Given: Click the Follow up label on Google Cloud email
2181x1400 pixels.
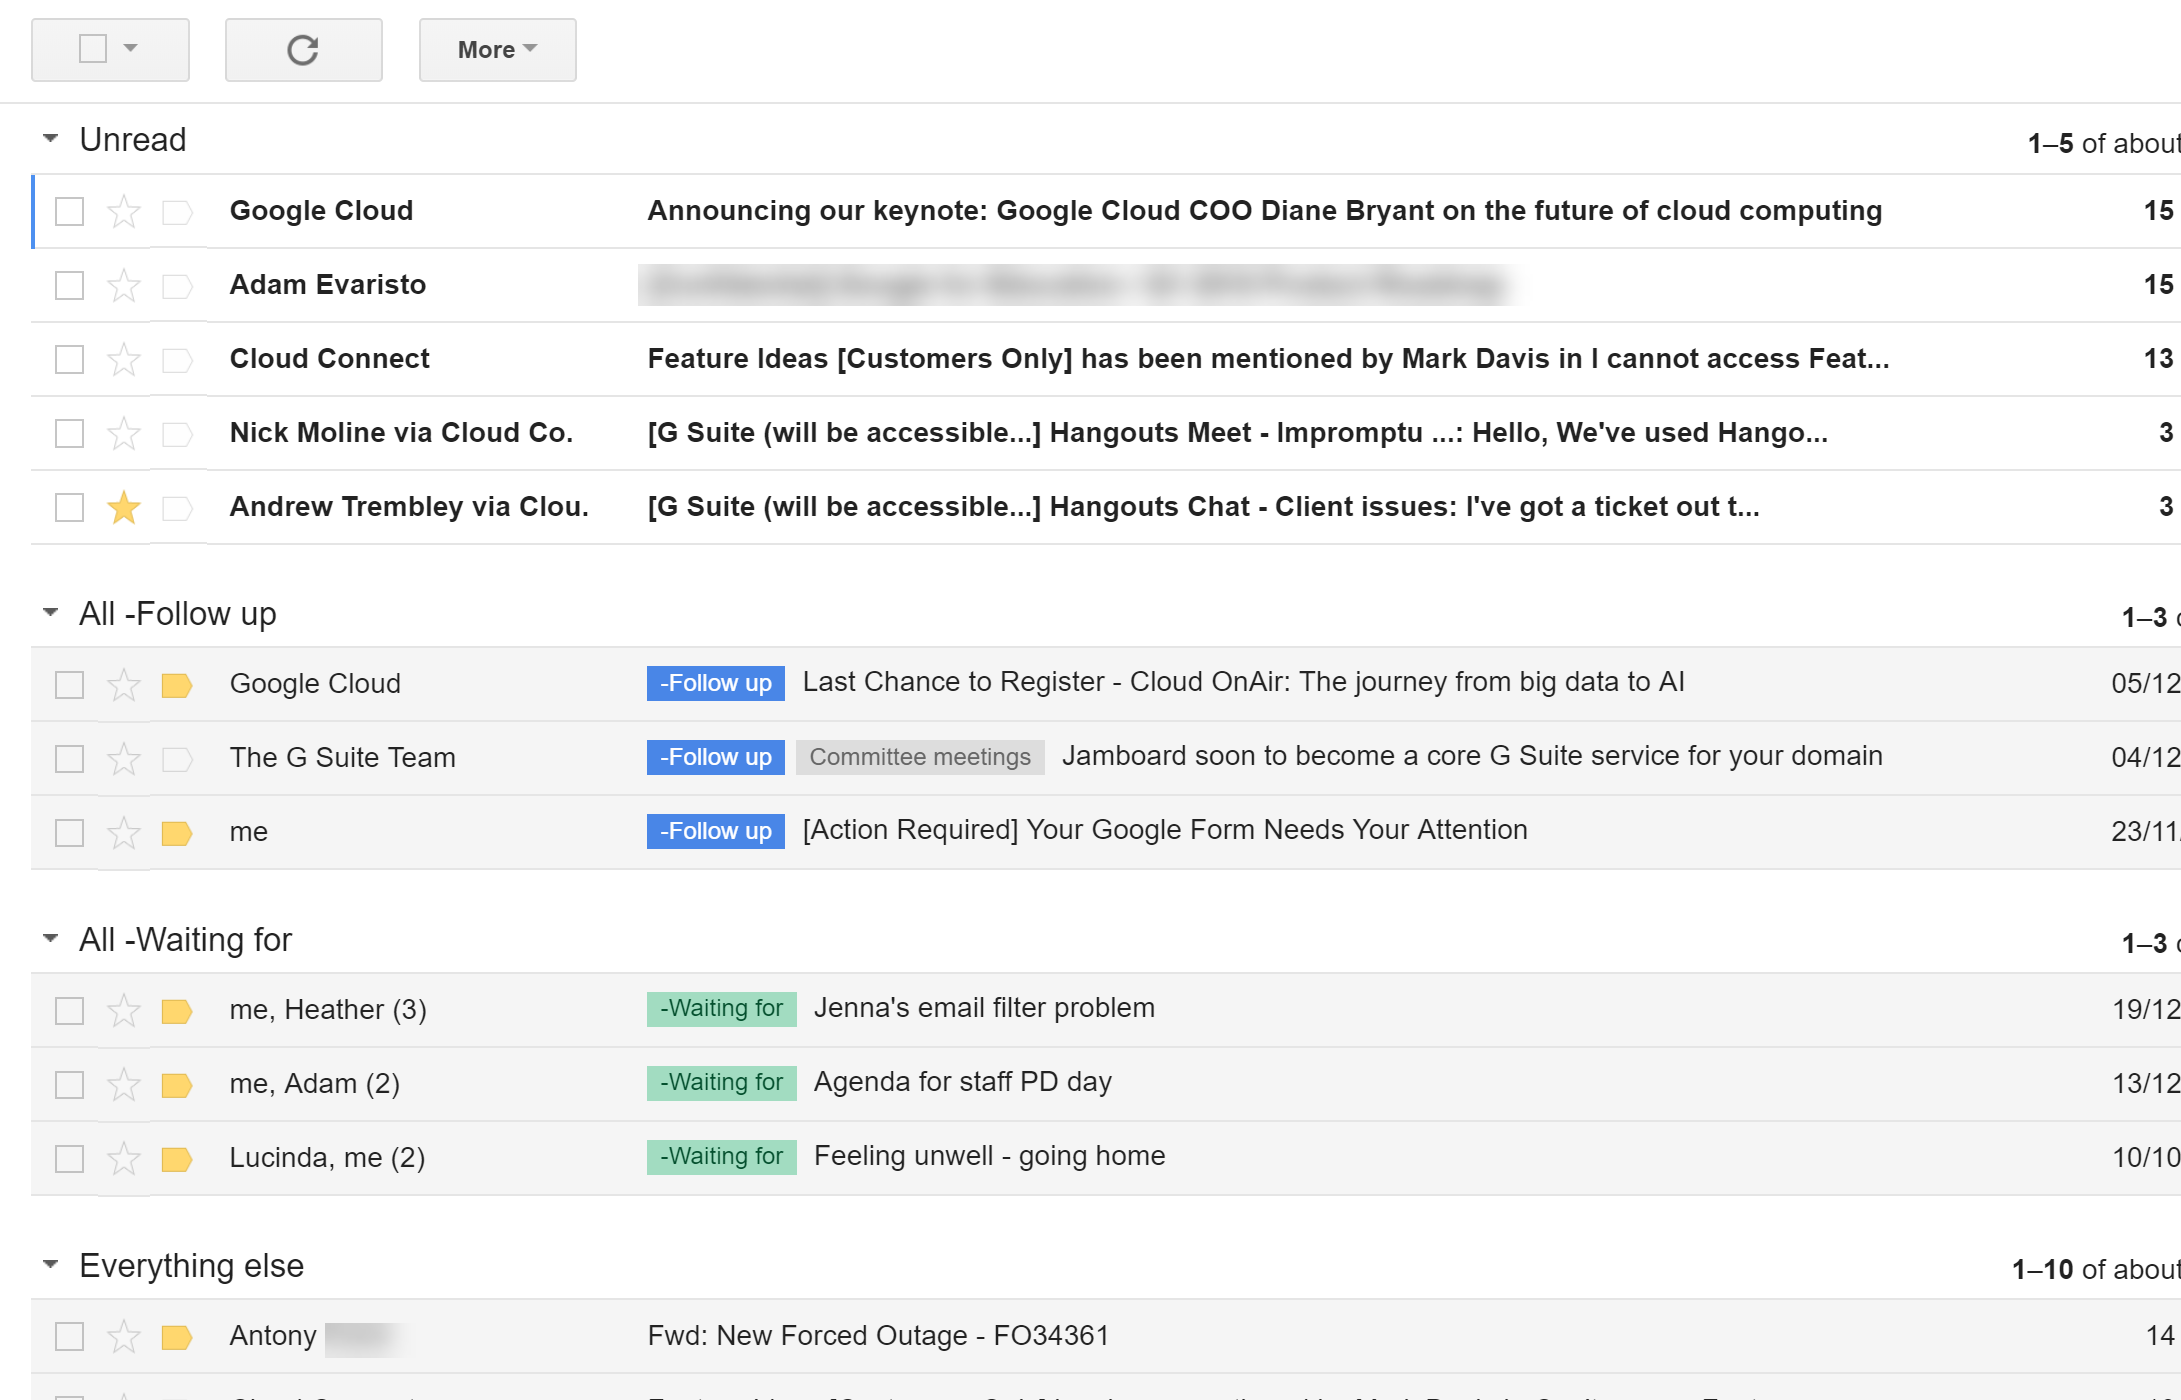Looking at the screenshot, I should [716, 684].
